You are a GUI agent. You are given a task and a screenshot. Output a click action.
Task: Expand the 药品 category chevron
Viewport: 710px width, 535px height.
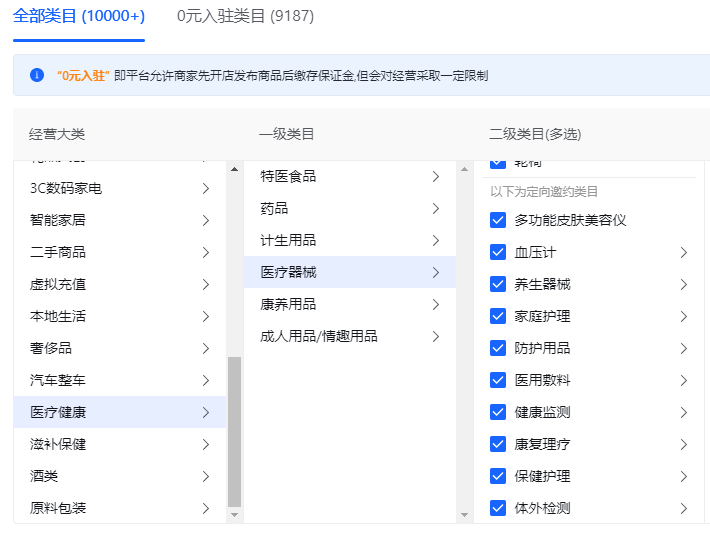pyautogui.click(x=436, y=208)
